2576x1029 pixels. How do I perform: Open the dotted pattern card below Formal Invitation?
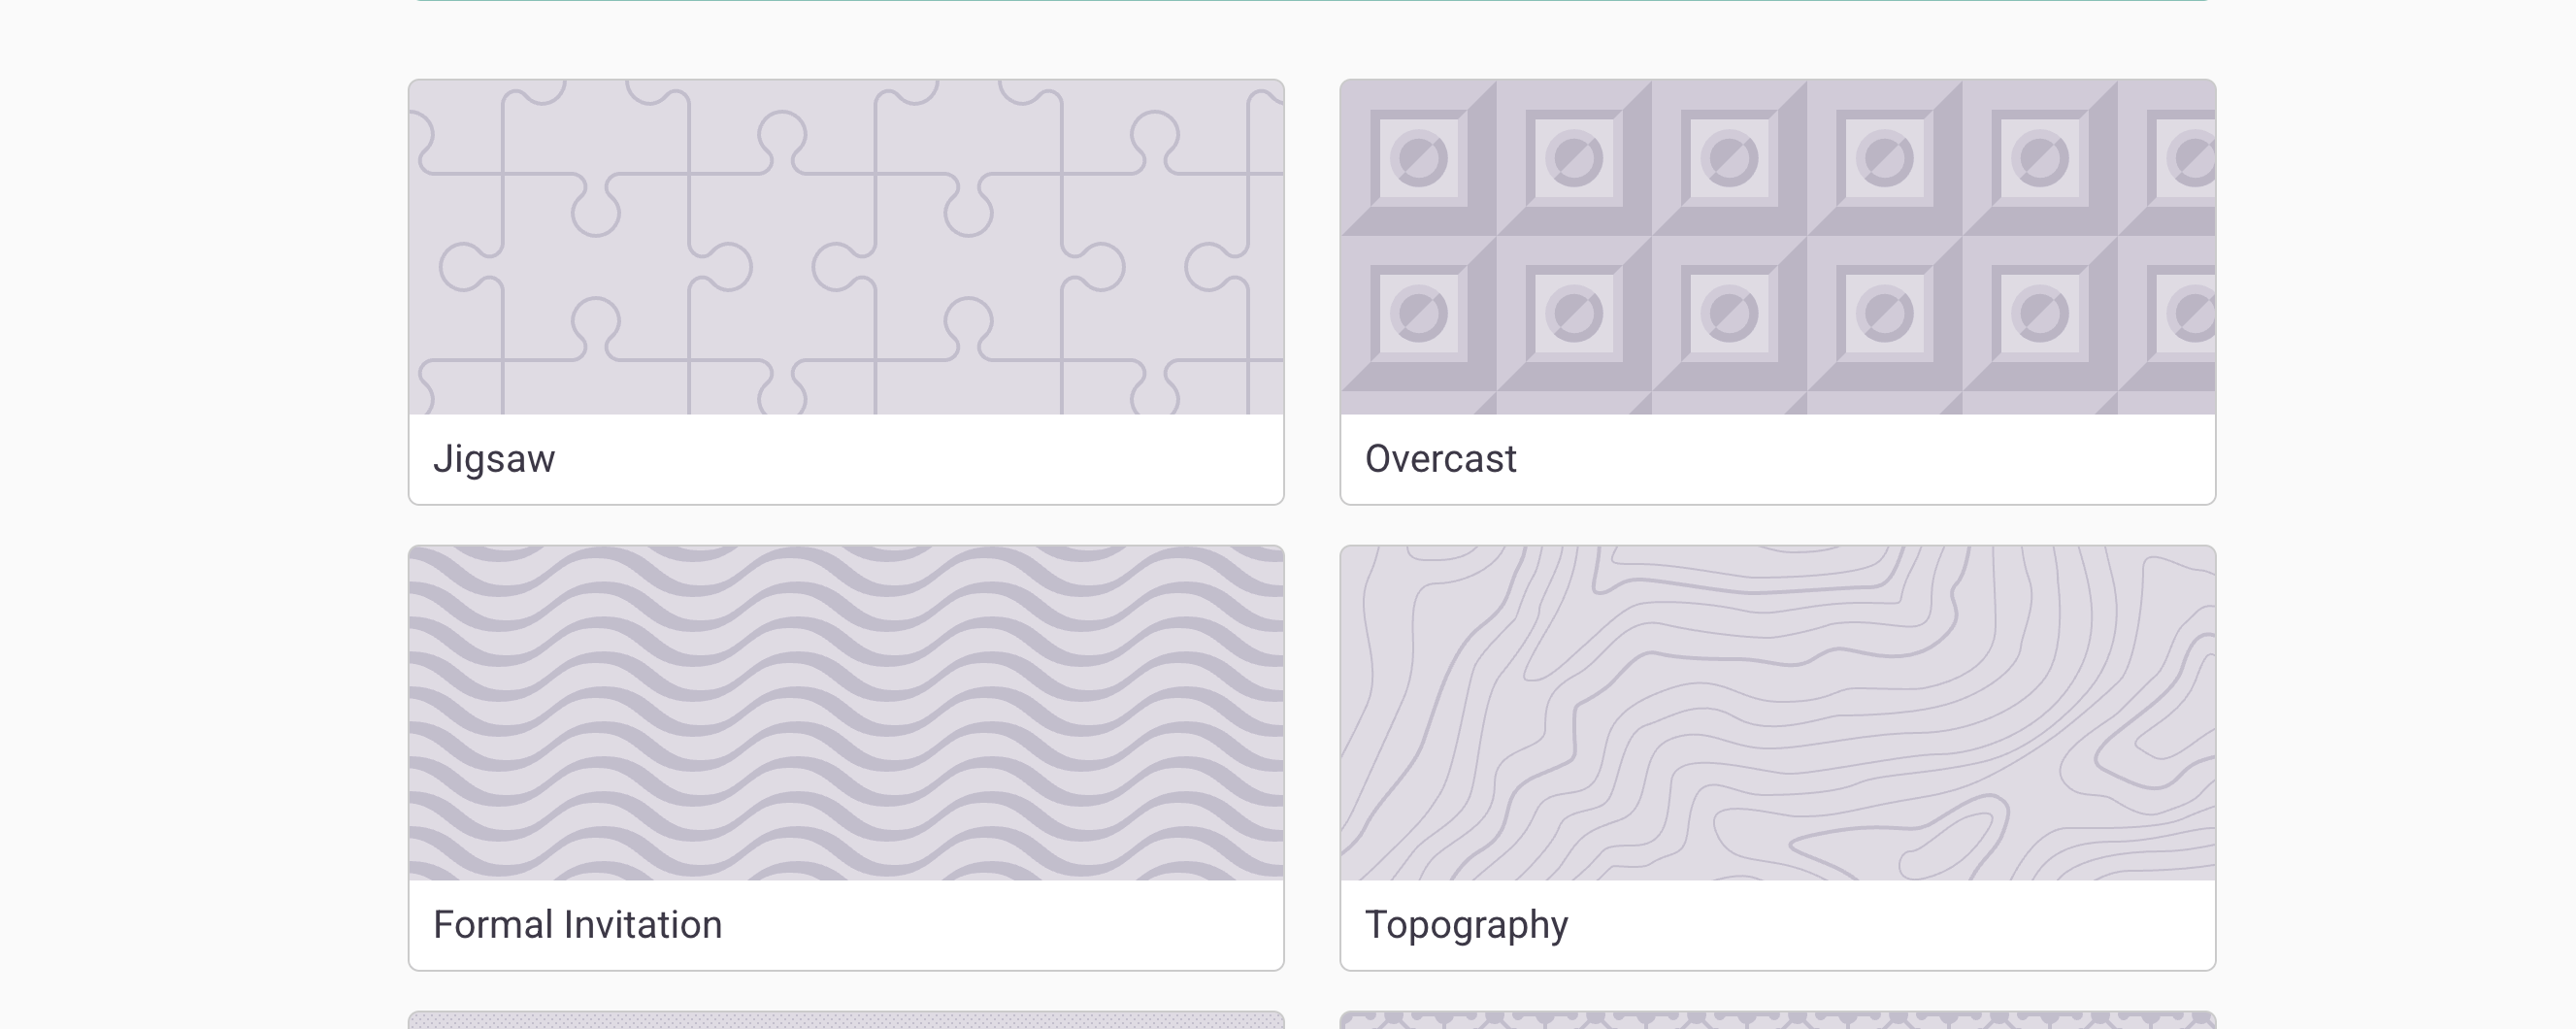point(846,1020)
